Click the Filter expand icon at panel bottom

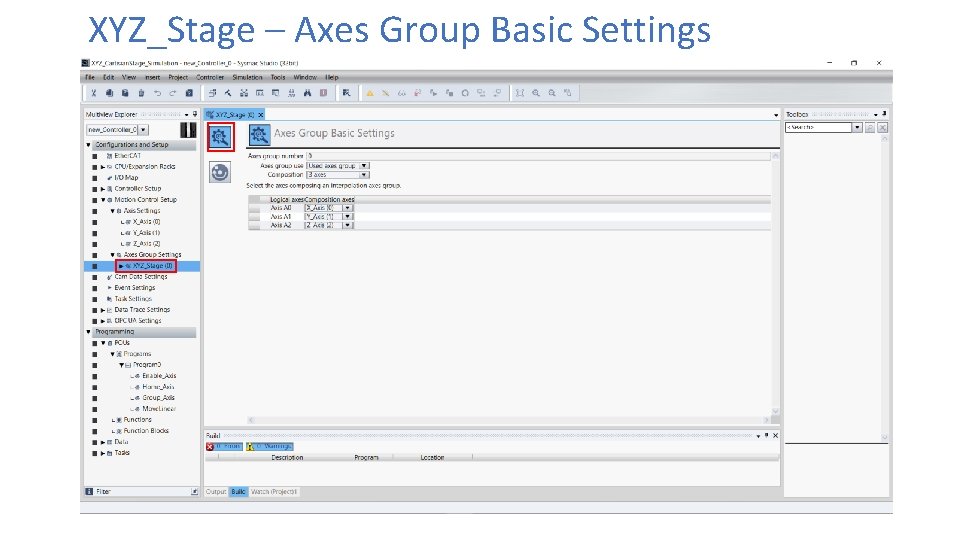(x=195, y=492)
